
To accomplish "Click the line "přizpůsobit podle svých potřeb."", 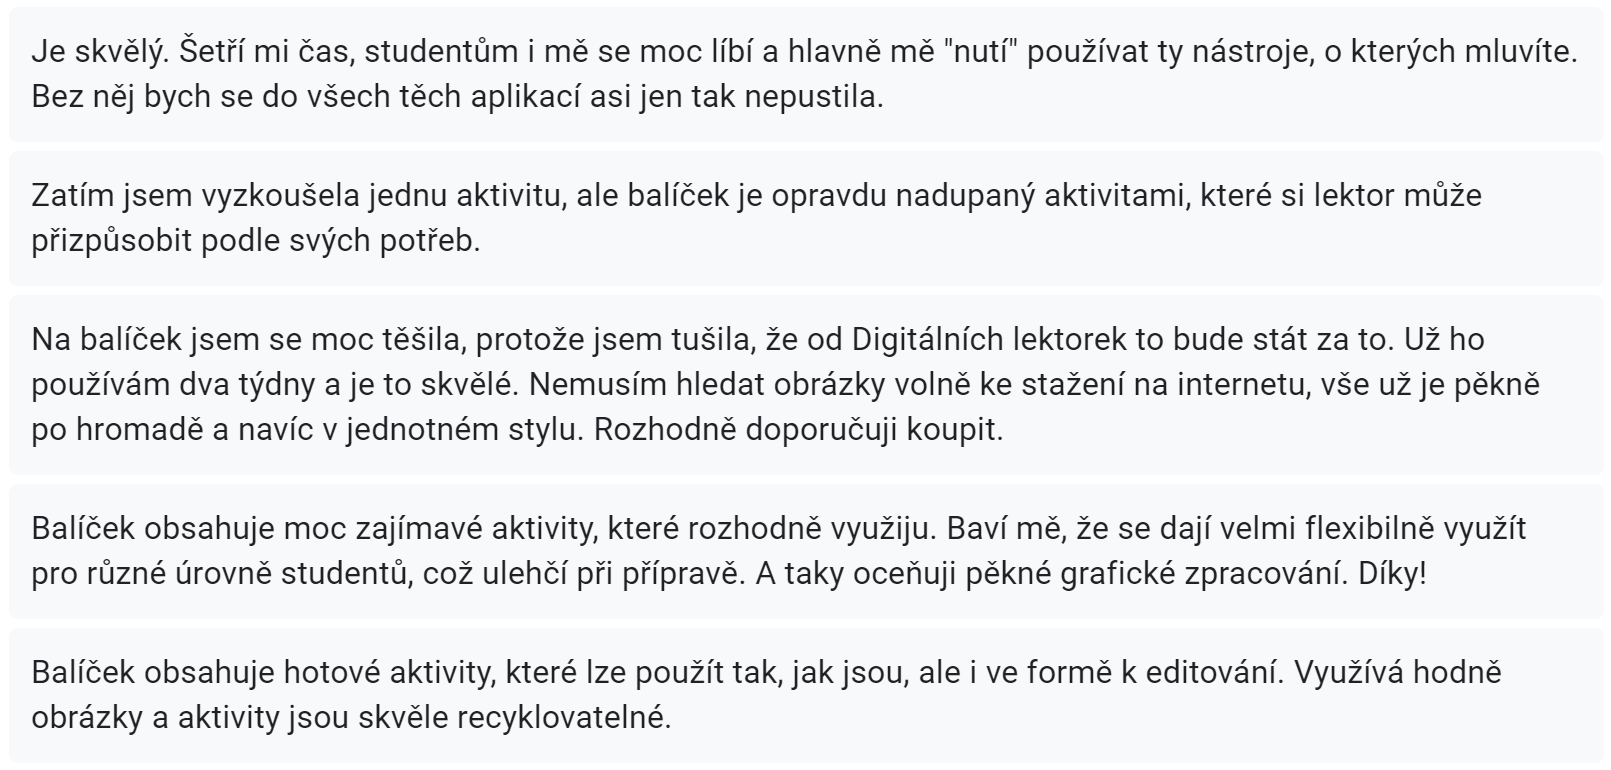I will (x=256, y=242).
